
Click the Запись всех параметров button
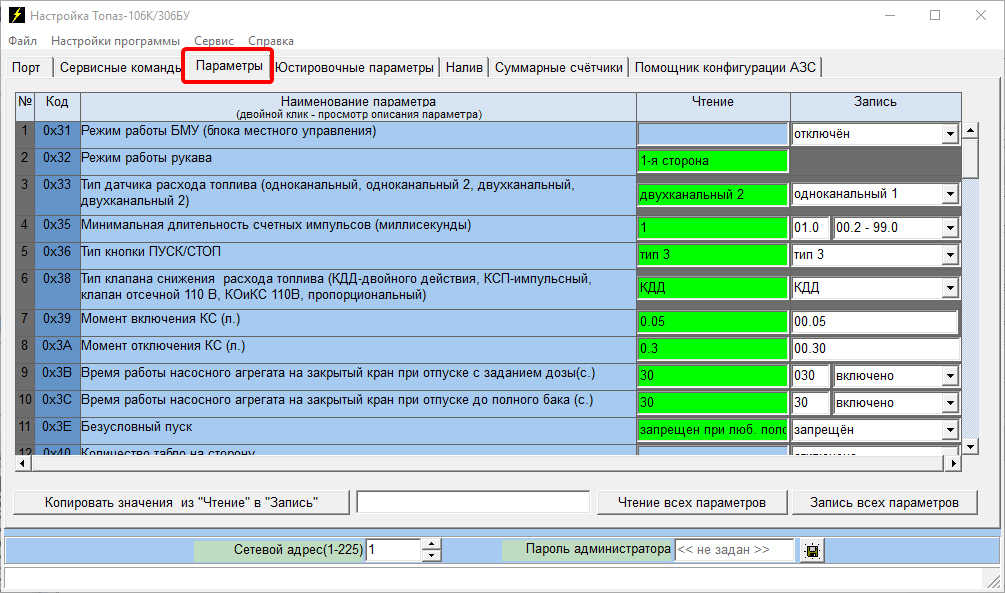click(x=885, y=503)
